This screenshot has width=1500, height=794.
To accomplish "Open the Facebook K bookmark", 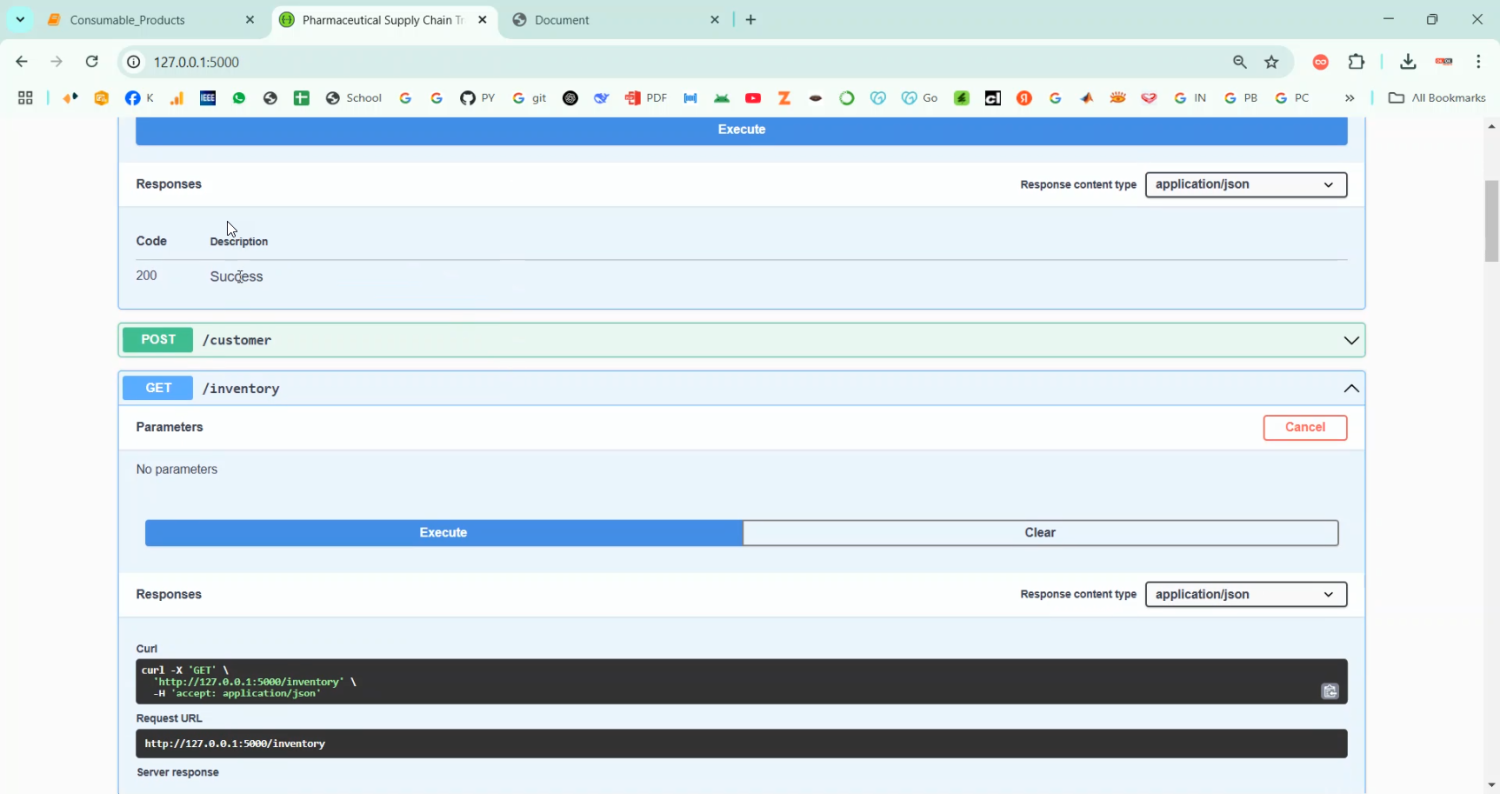I will click(140, 98).
